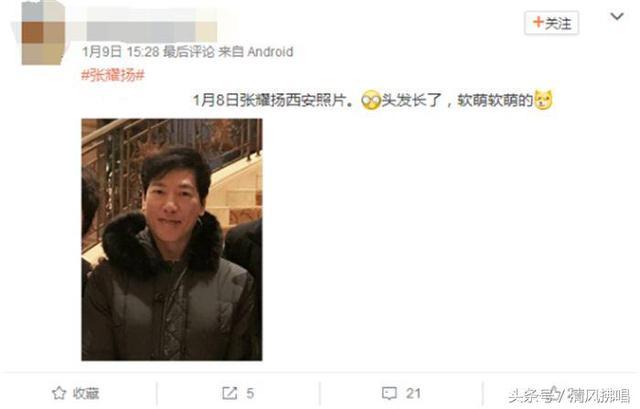
Task: Click the +关注 follow button
Action: pos(551,23)
